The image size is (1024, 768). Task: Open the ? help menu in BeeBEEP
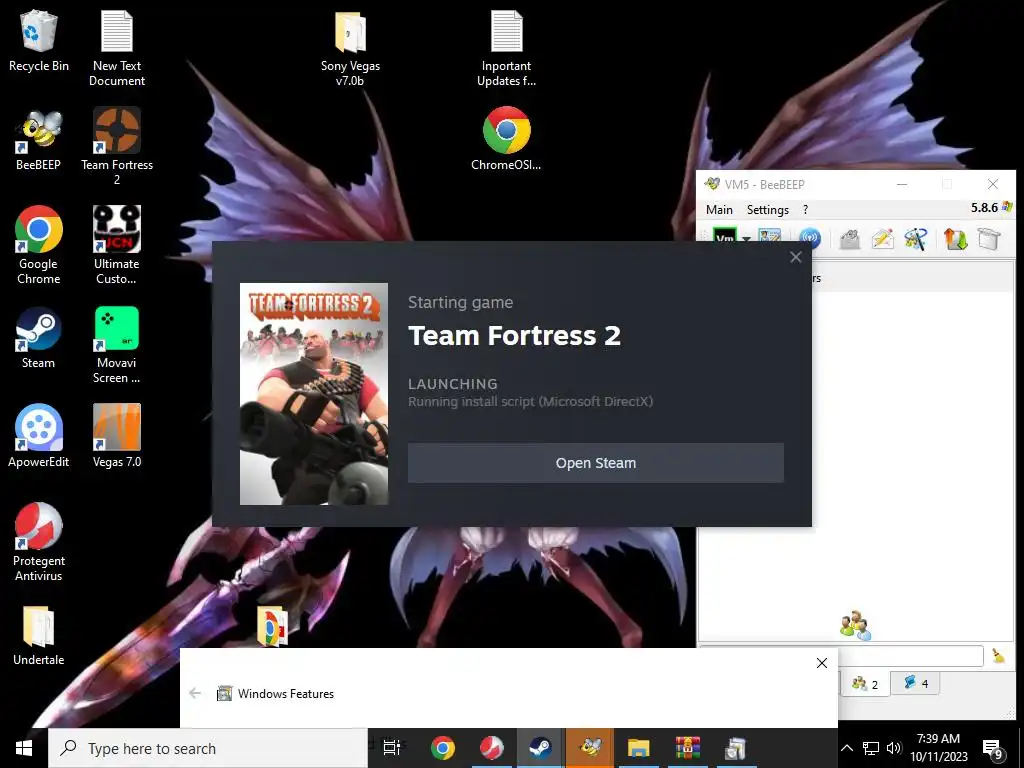pyautogui.click(x=805, y=210)
